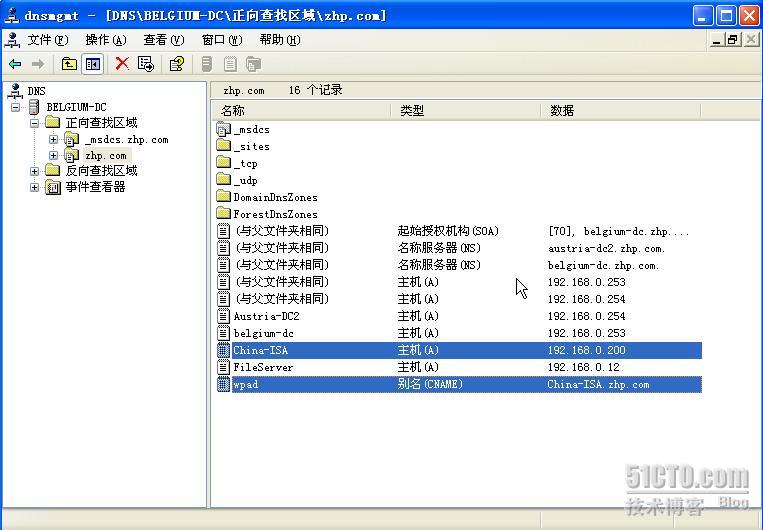Select the NS record austria-dc2.zhp.com.
The height and width of the screenshot is (530, 763).
(x=458, y=248)
